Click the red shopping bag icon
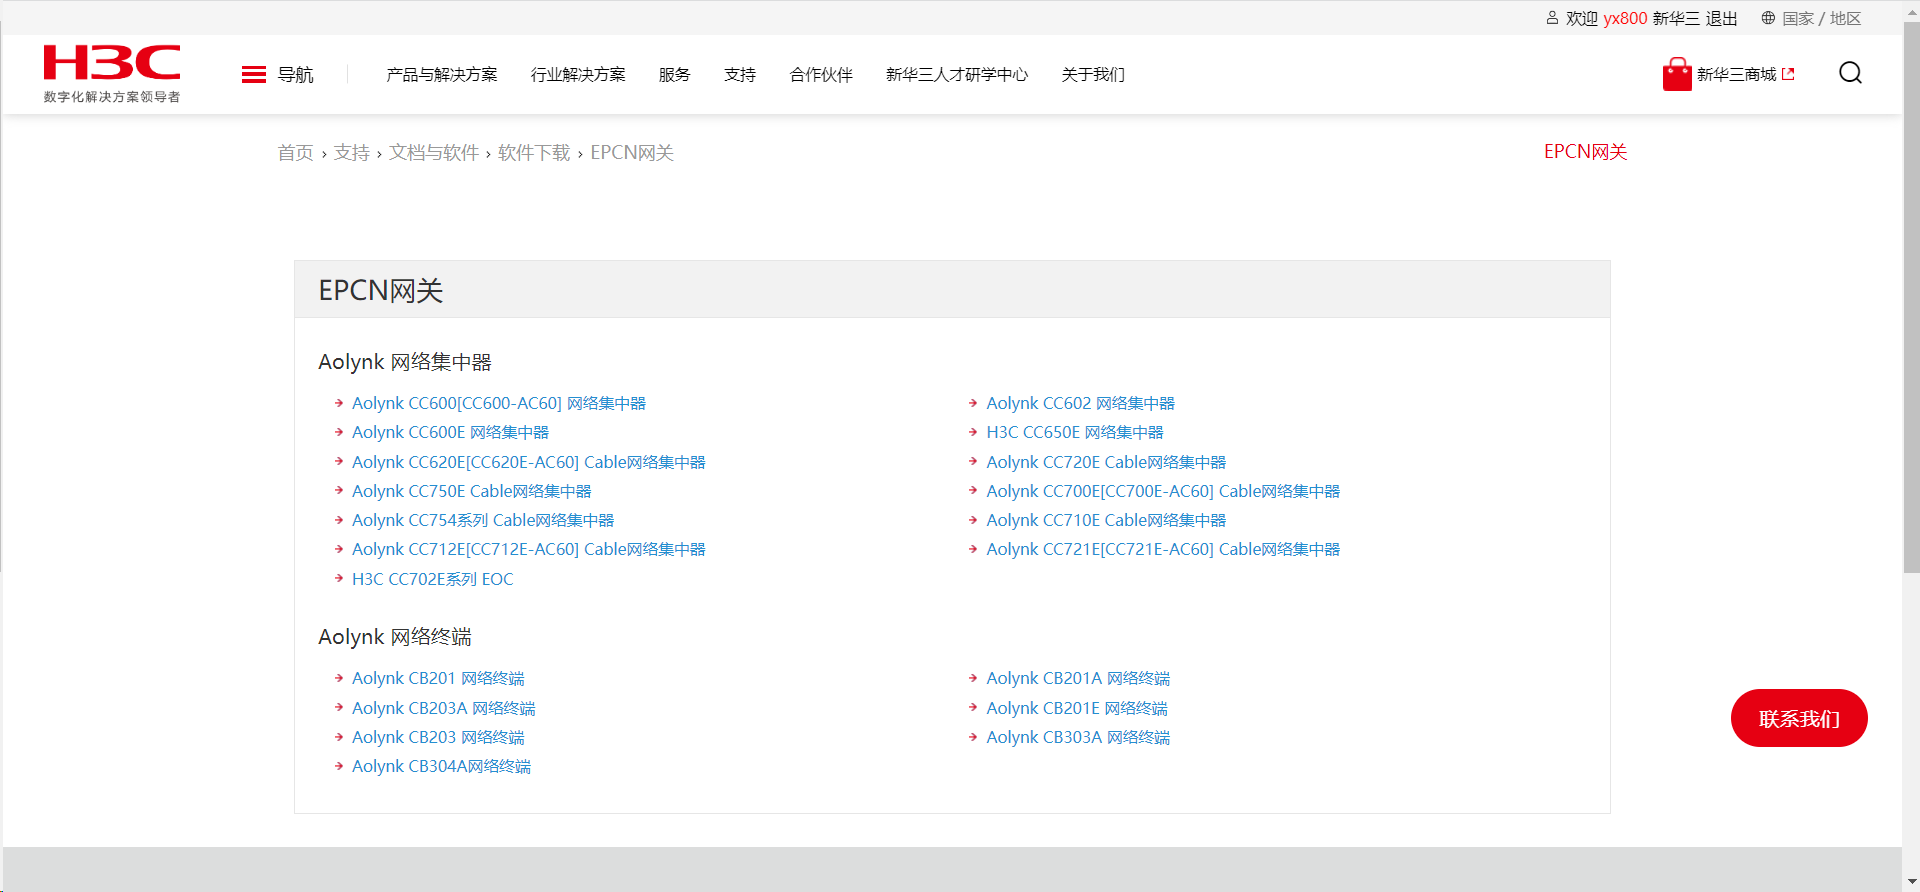 1677,74
